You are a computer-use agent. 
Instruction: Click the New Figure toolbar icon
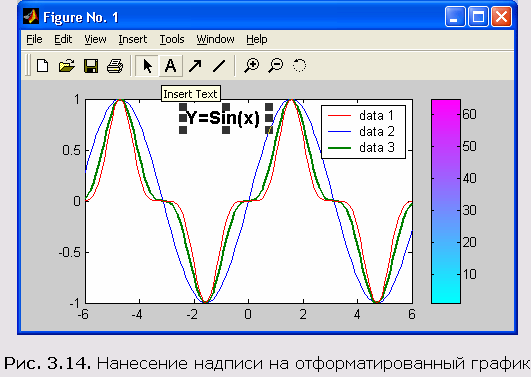pyautogui.click(x=42, y=65)
